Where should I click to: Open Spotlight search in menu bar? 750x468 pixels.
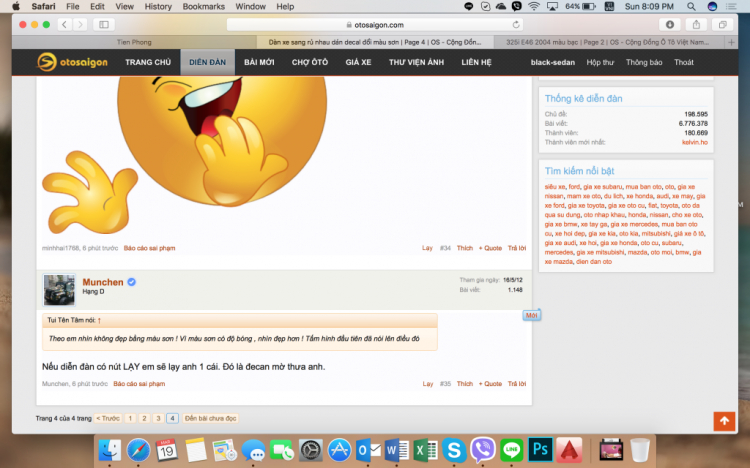(x=691, y=6)
